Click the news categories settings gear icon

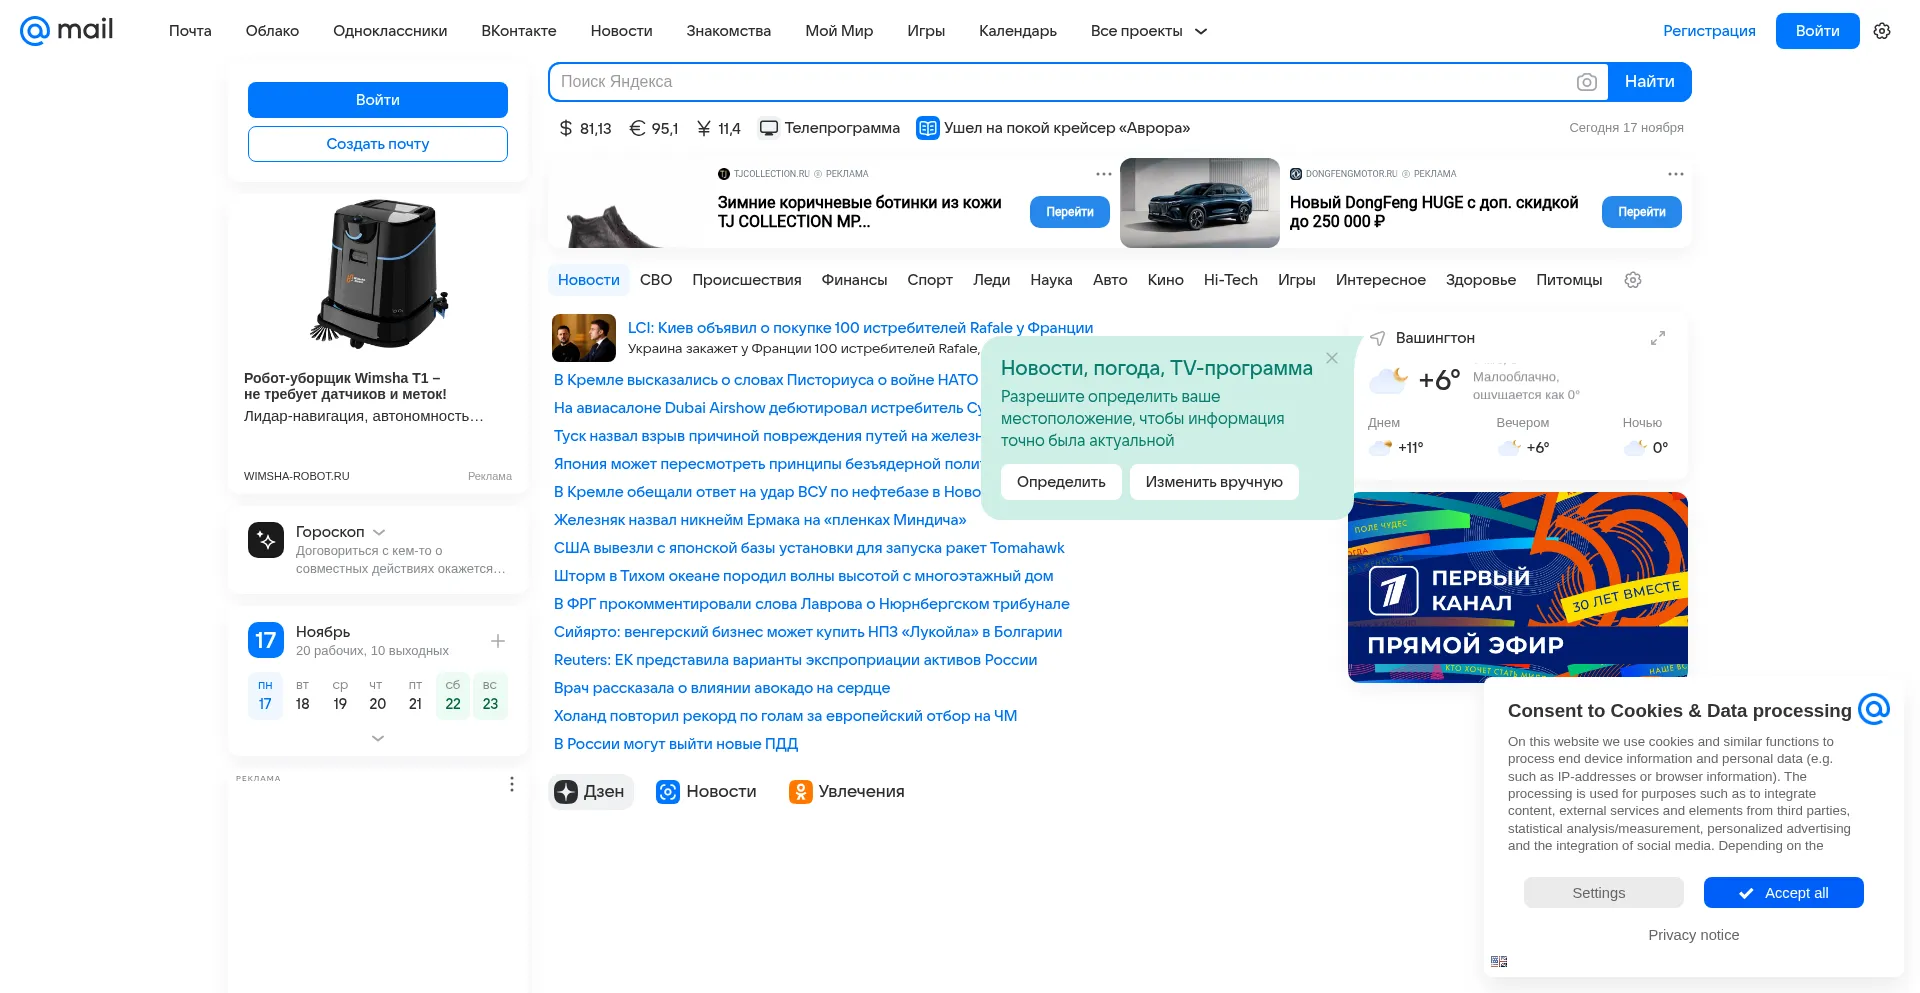pyautogui.click(x=1633, y=280)
